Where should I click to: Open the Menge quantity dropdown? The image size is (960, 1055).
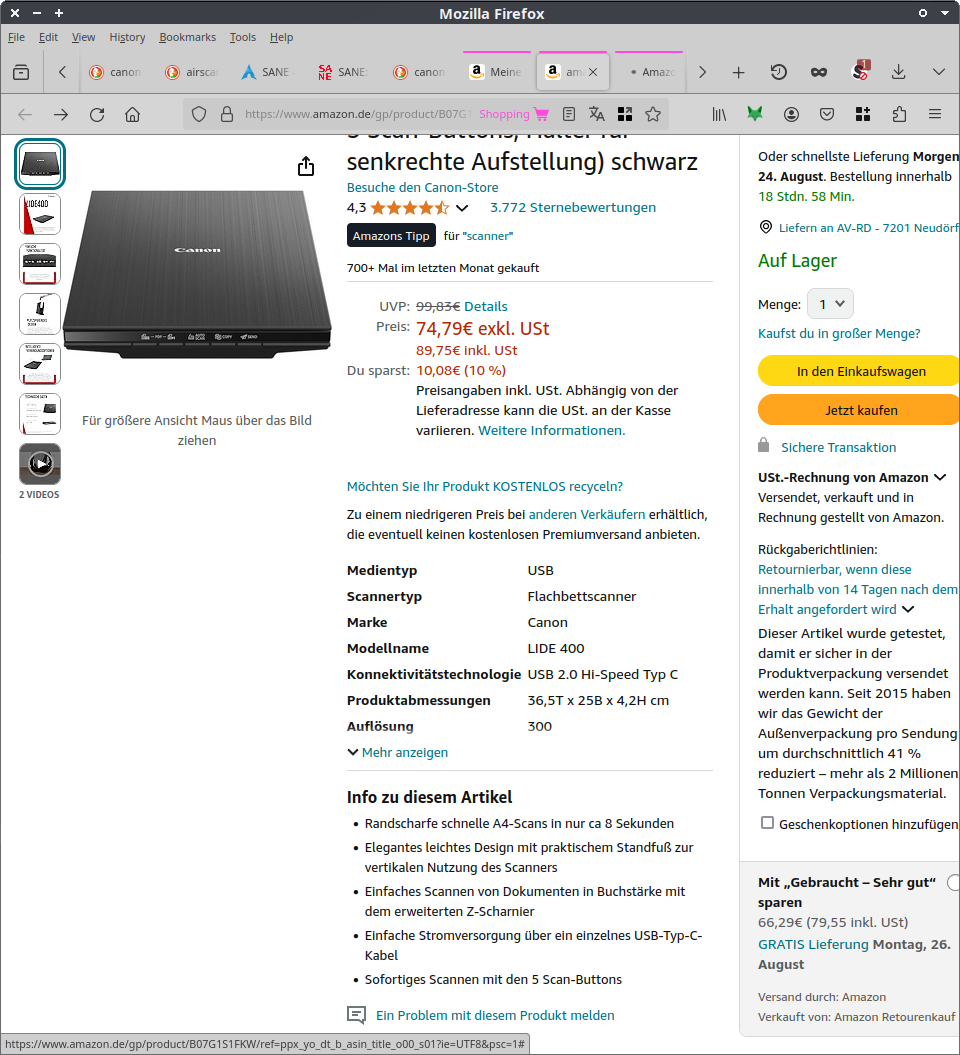830,304
